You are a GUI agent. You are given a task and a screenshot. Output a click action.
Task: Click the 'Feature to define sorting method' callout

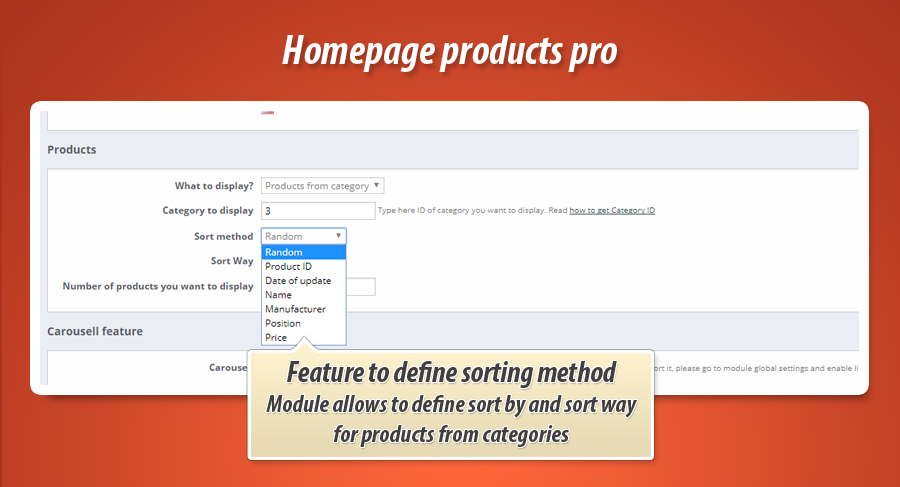[x=450, y=373]
